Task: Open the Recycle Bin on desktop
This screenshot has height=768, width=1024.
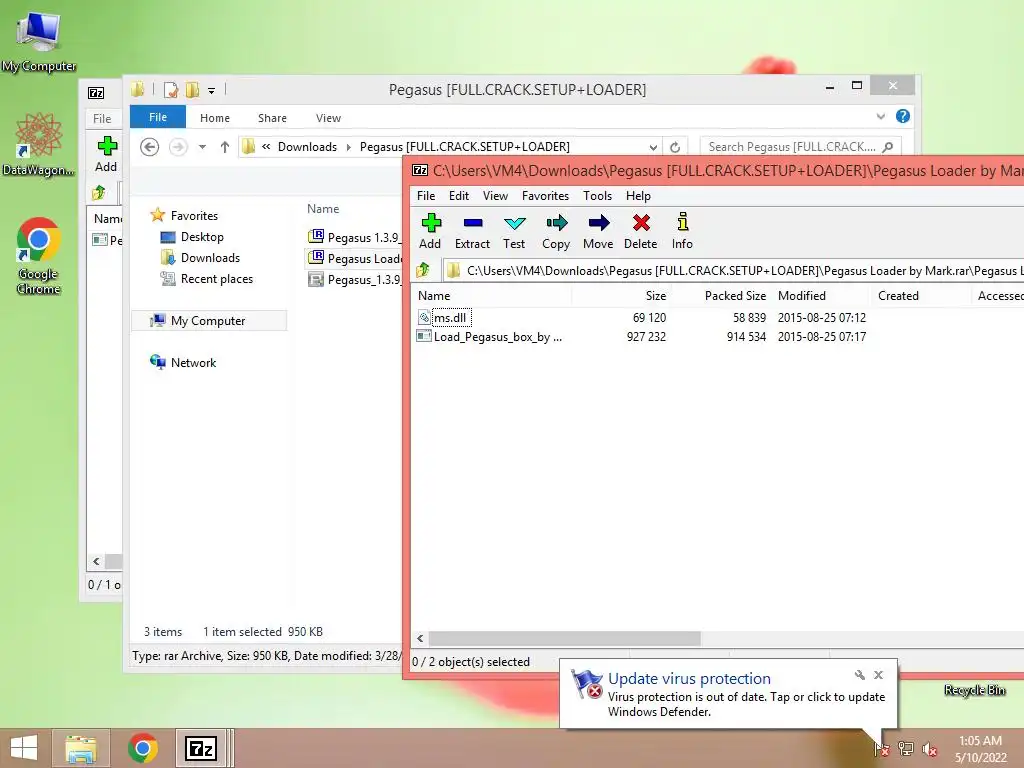Action: pyautogui.click(x=974, y=690)
